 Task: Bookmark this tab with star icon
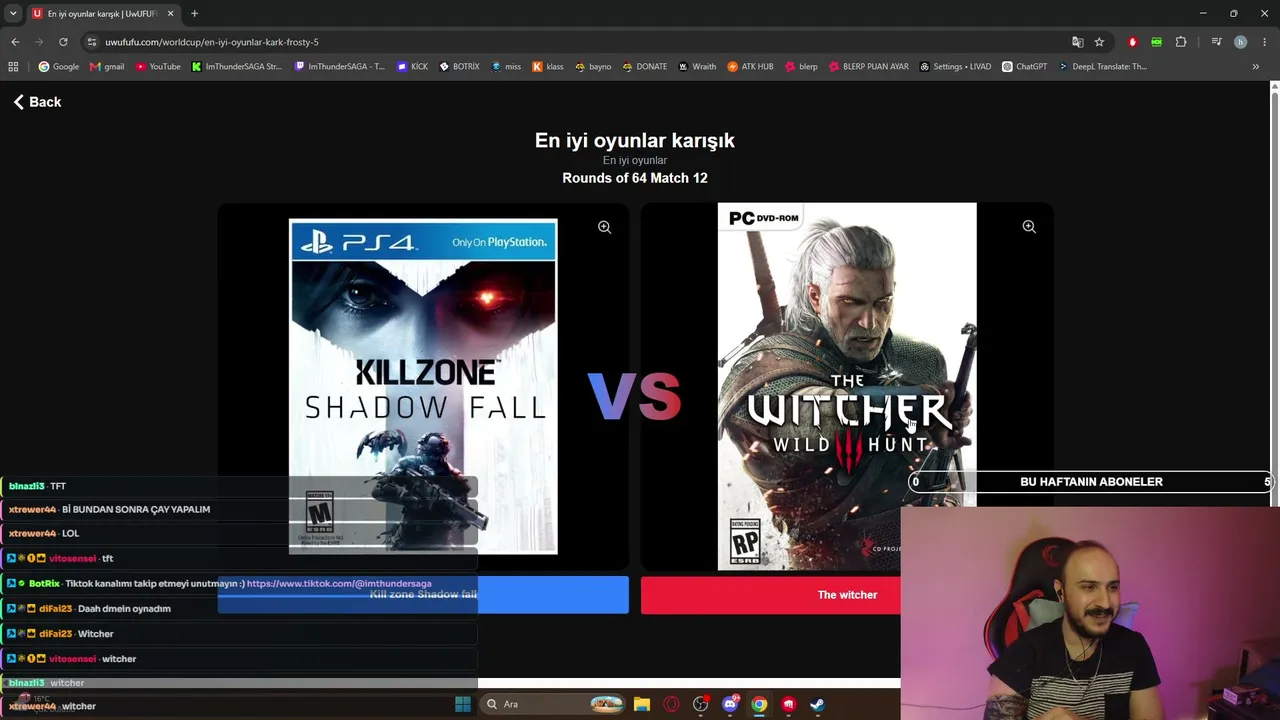click(x=1099, y=42)
